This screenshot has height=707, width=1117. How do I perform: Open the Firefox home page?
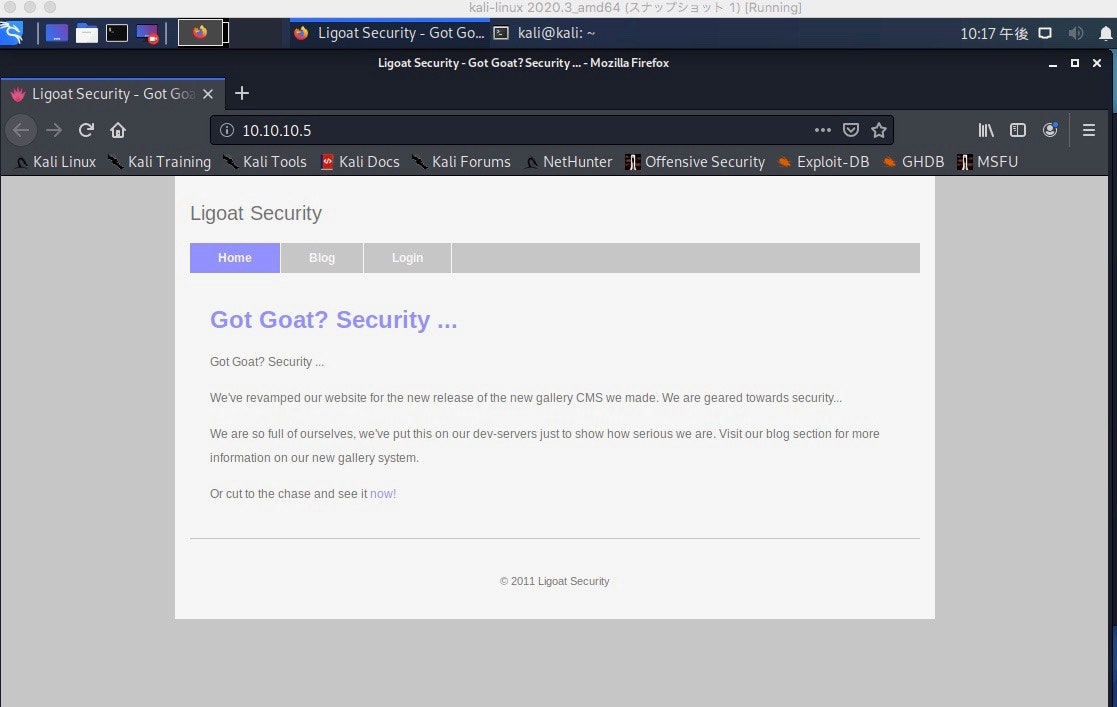click(118, 130)
